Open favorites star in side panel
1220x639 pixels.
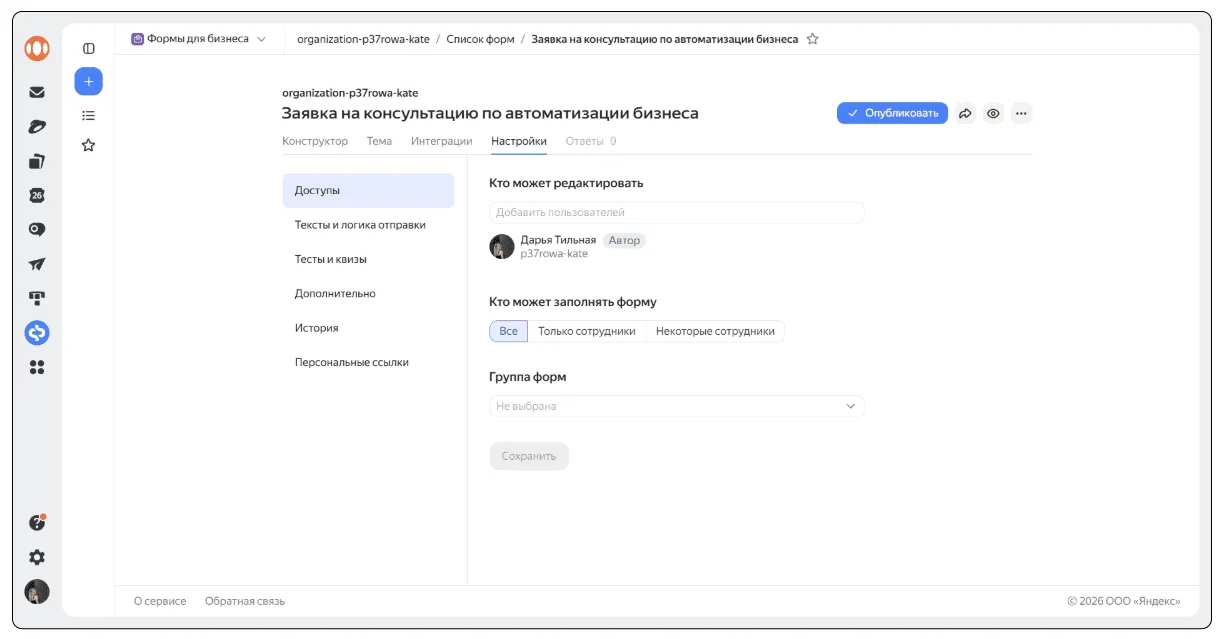[x=88, y=145]
